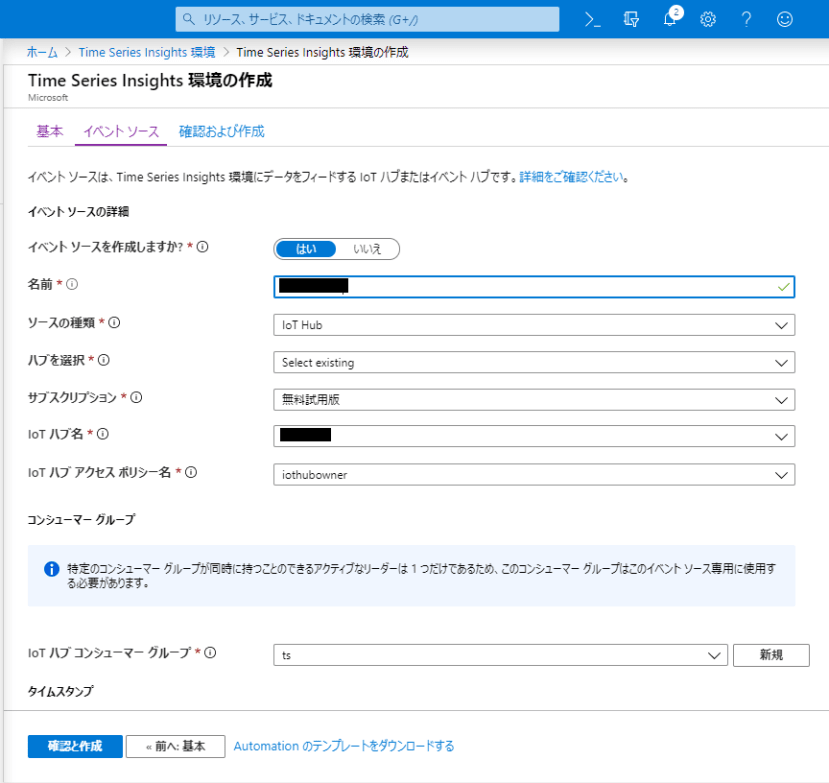829x783 pixels.
Task: Show info for IoT ハブ コンシューマー グループ
Action: [x=210, y=653]
